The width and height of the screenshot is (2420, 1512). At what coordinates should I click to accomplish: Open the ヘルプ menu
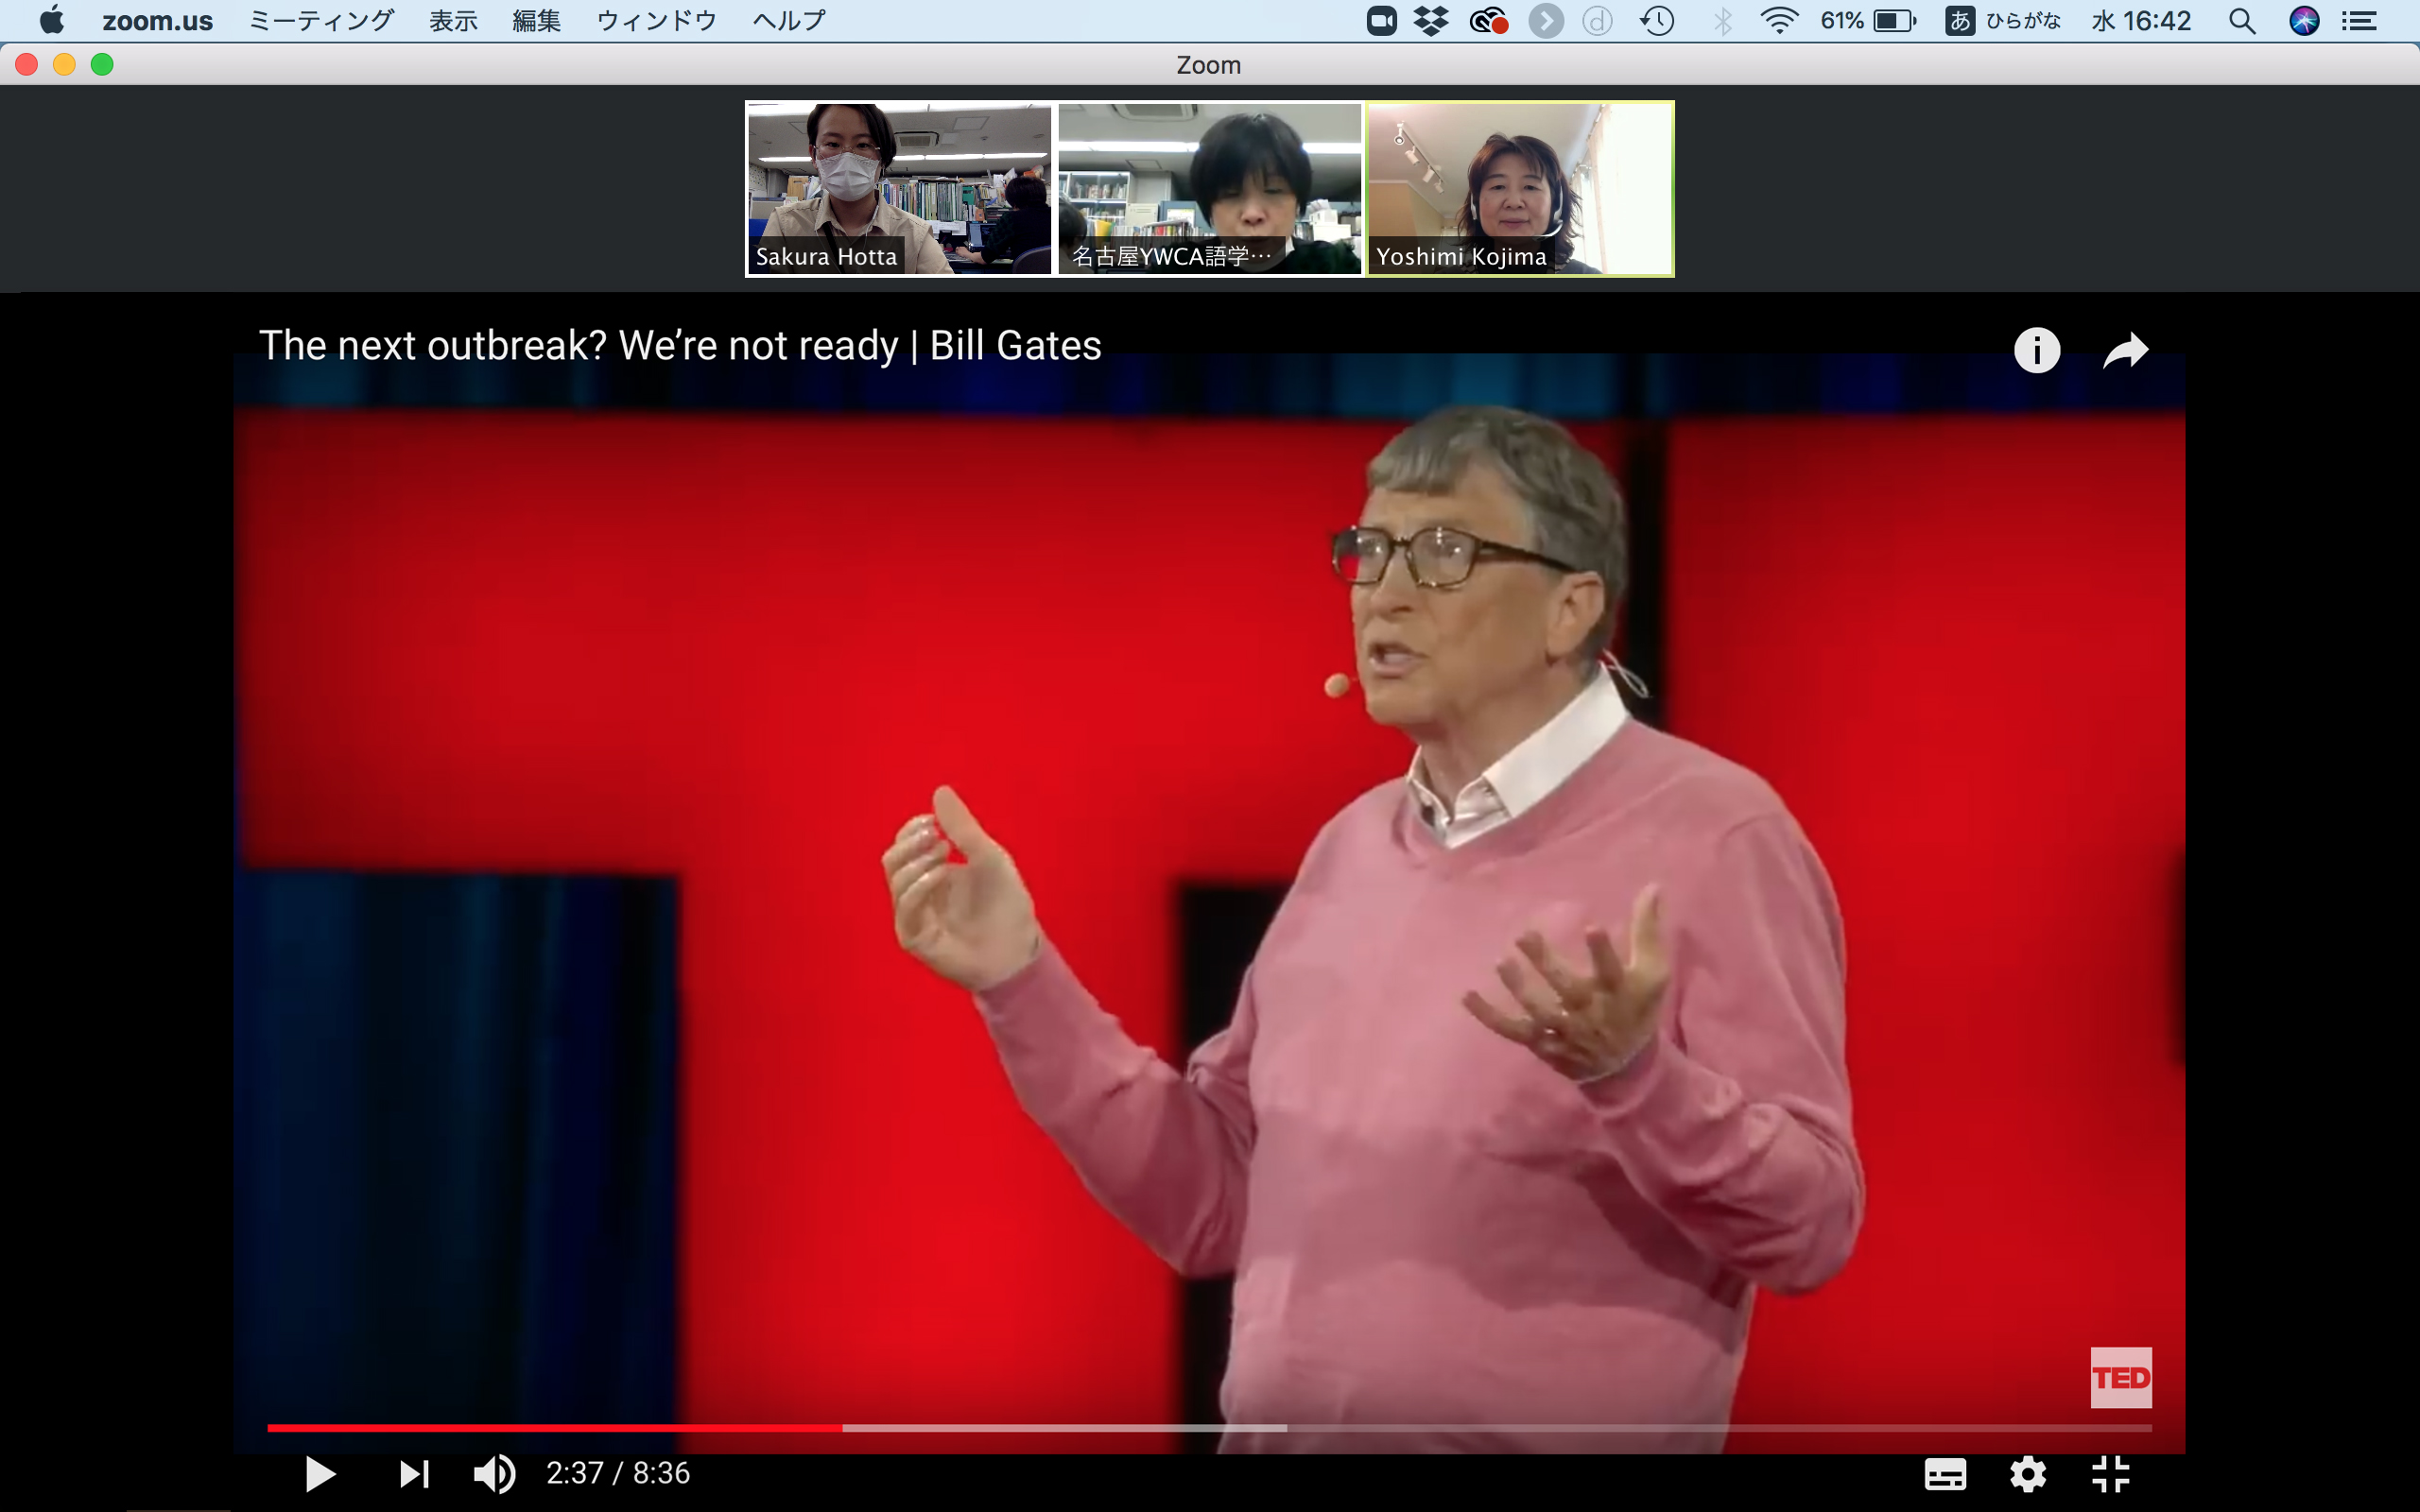(x=789, y=20)
